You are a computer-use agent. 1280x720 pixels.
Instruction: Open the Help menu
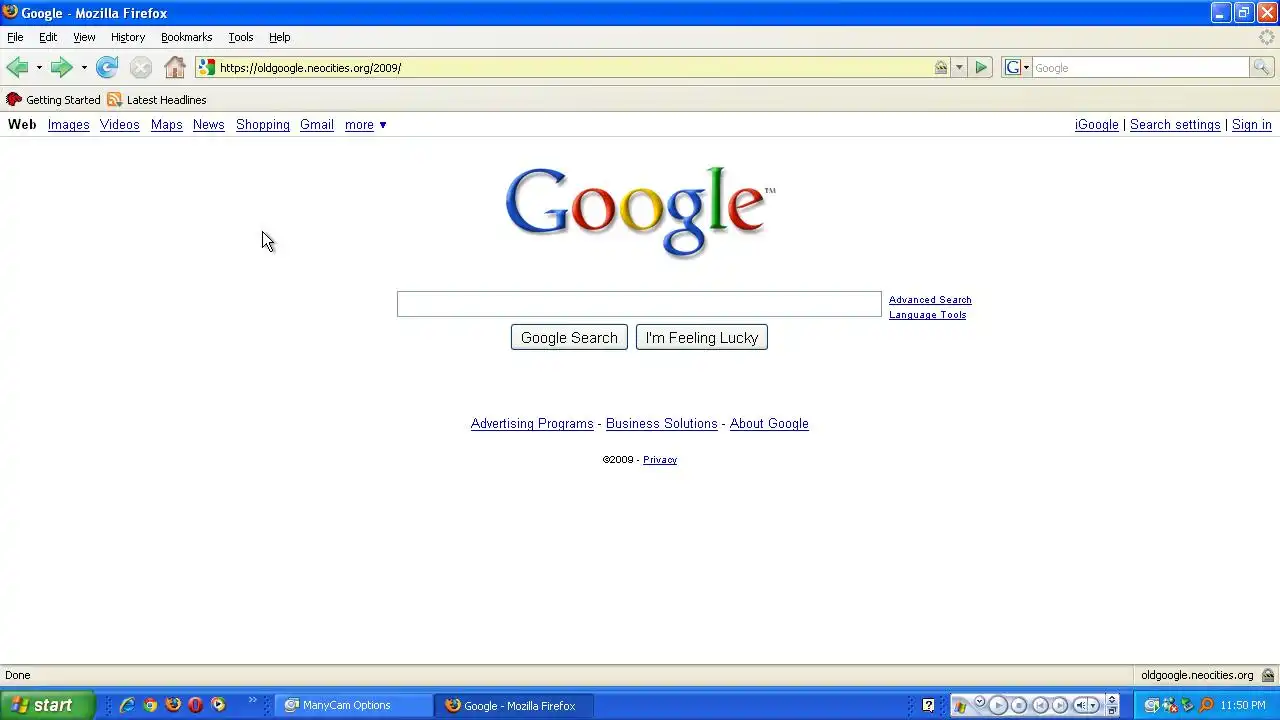coord(279,37)
